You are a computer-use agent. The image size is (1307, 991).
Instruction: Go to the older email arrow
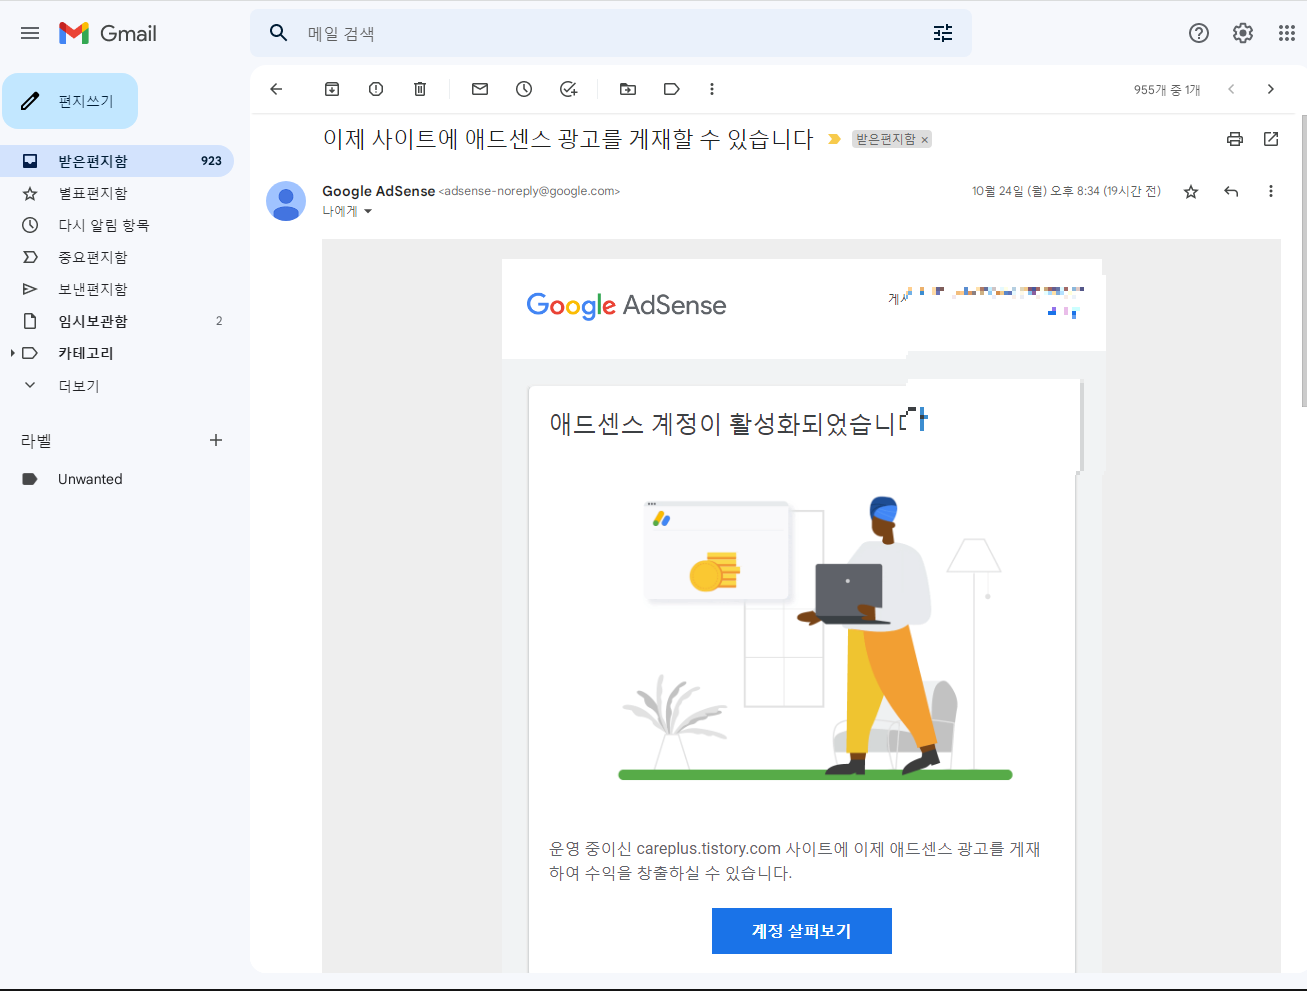tap(1271, 89)
